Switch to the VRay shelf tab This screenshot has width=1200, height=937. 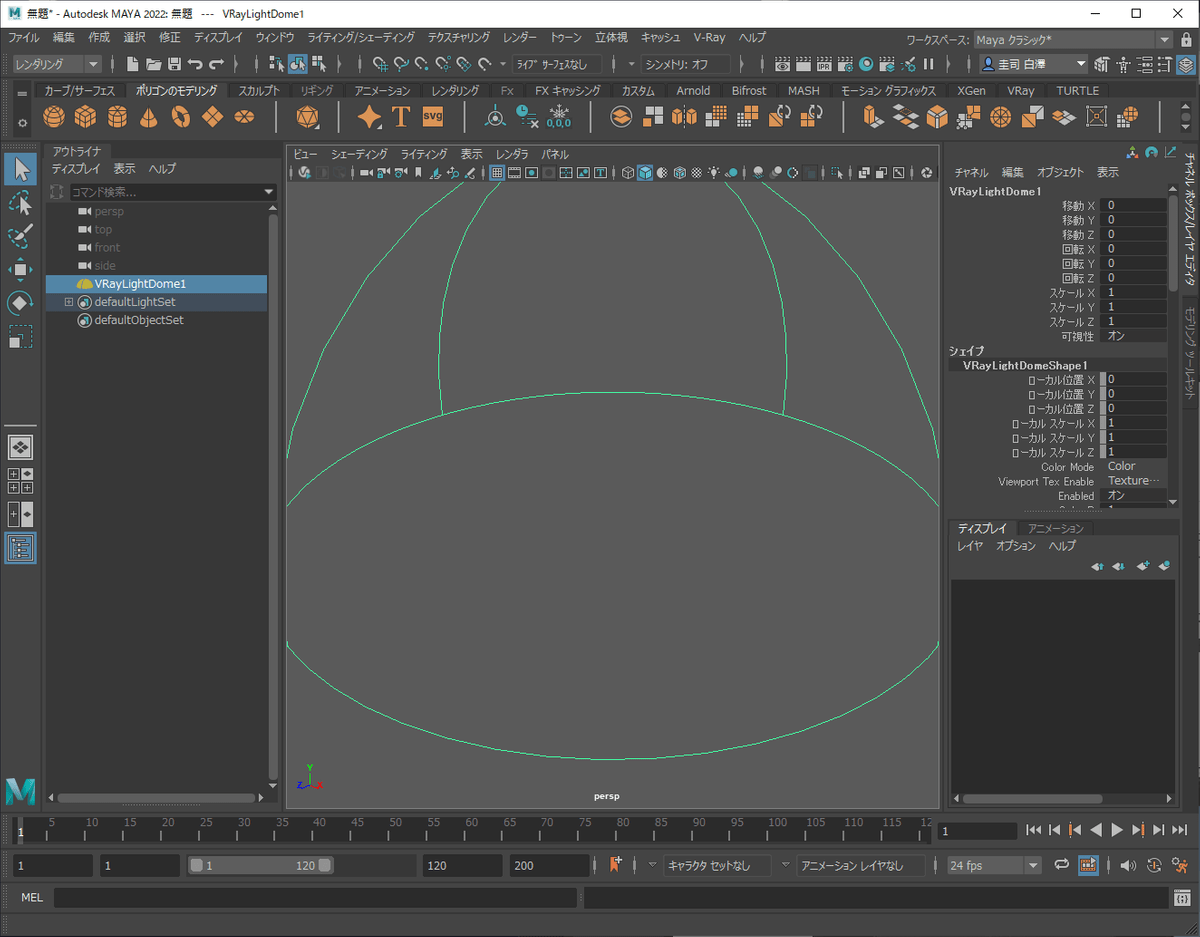coord(1021,90)
